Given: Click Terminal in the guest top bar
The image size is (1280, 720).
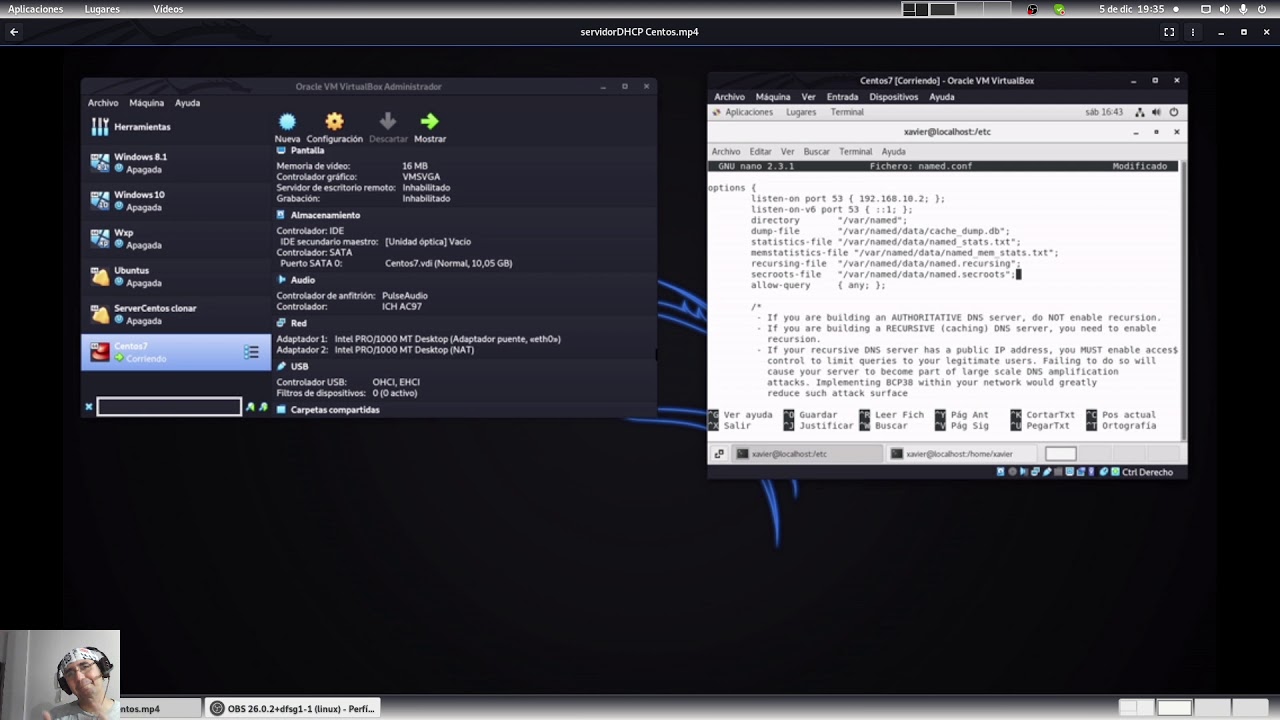Looking at the screenshot, I should [847, 112].
